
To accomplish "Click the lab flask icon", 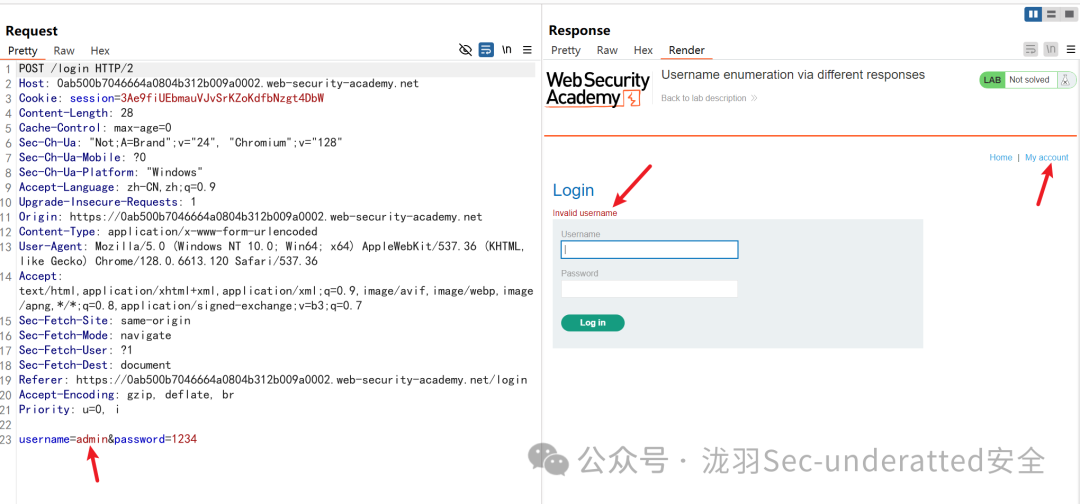I will (x=1066, y=80).
